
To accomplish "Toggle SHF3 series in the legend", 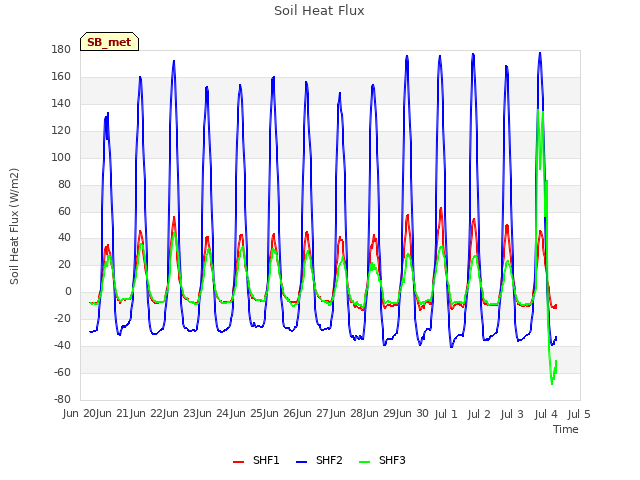I will [382, 460].
